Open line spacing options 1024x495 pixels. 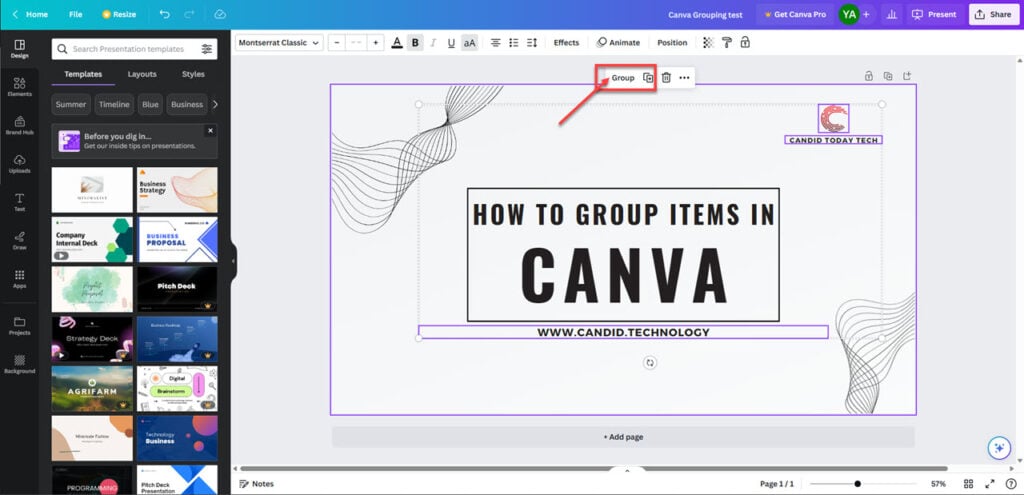(x=532, y=42)
